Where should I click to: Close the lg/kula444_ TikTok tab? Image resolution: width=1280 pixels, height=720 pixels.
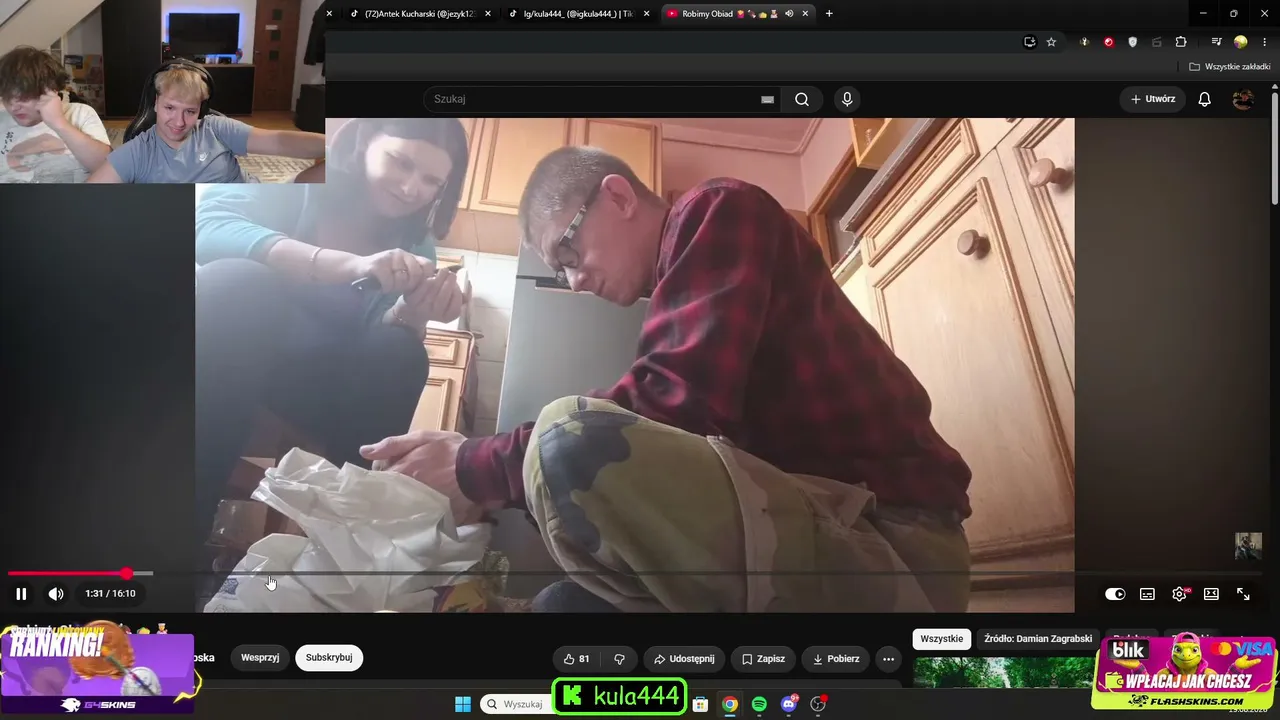(x=646, y=14)
